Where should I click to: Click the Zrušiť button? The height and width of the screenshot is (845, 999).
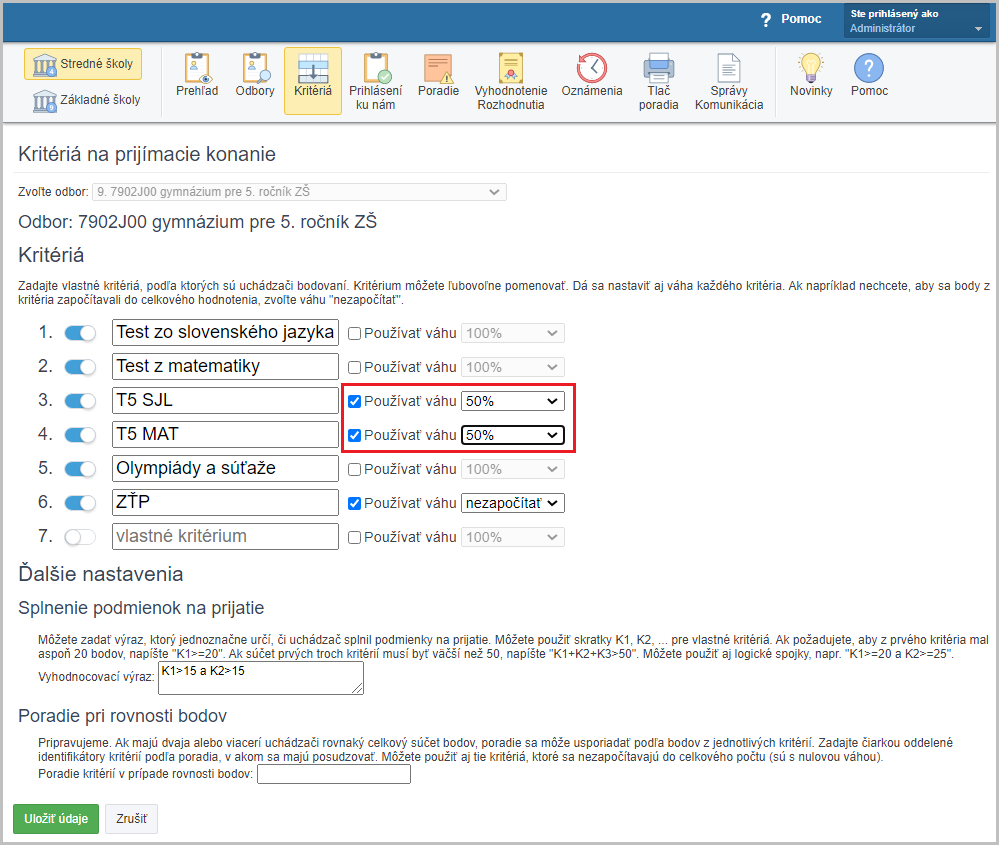[x=131, y=819]
